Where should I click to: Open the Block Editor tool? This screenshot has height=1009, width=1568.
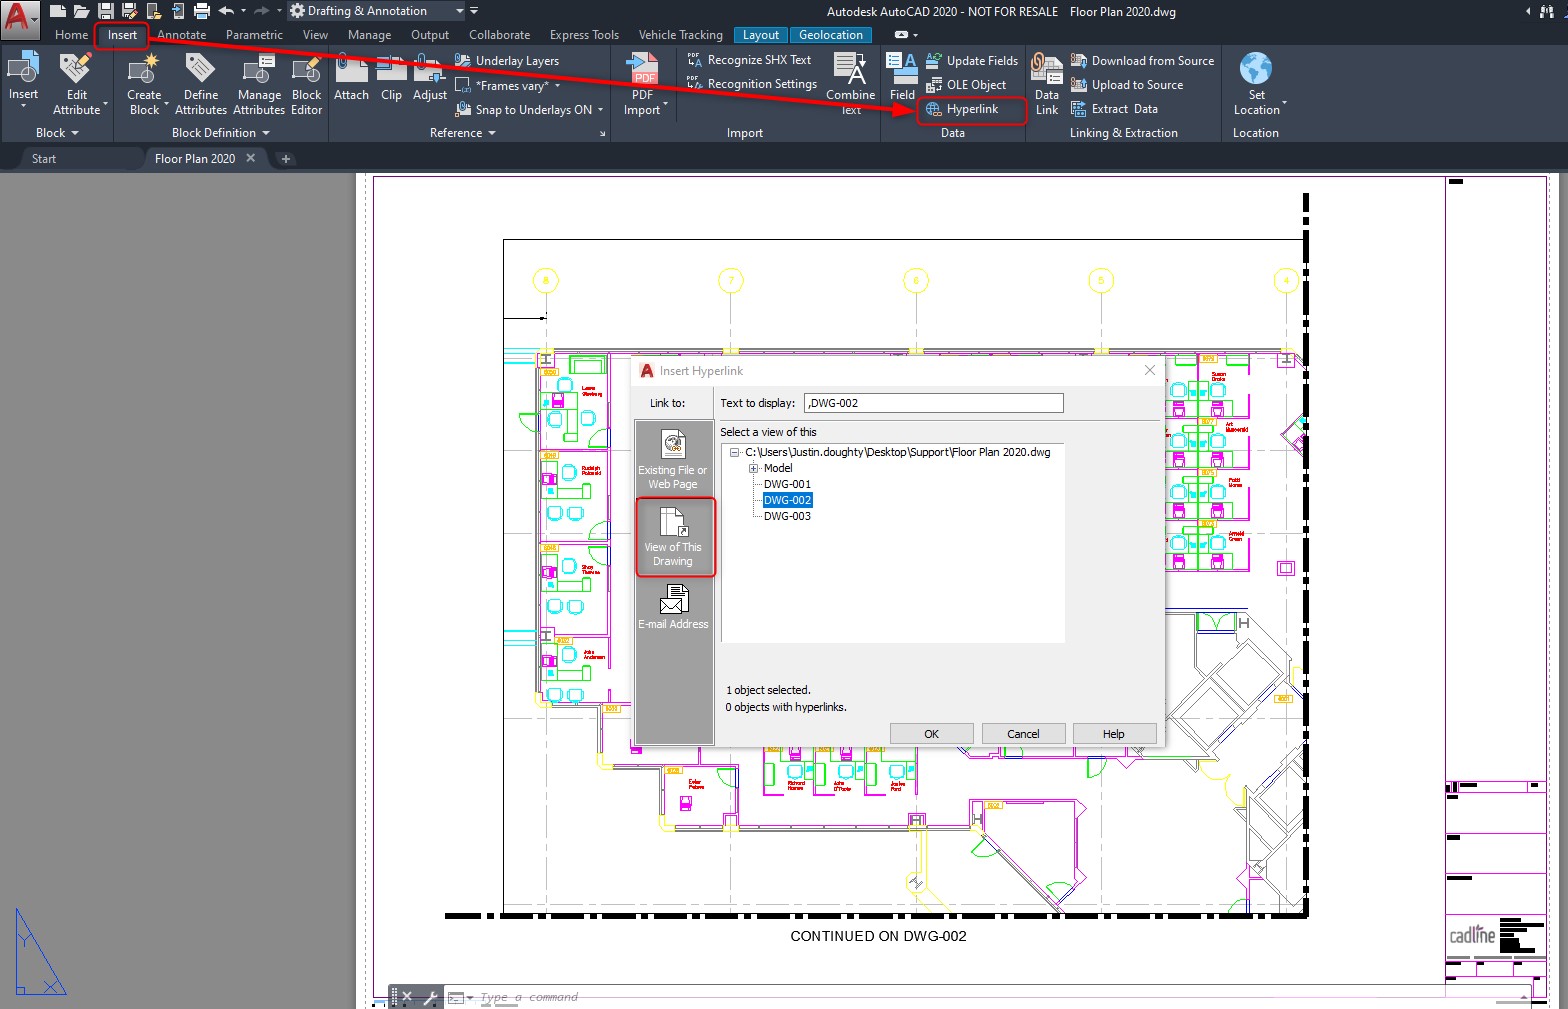tap(306, 84)
